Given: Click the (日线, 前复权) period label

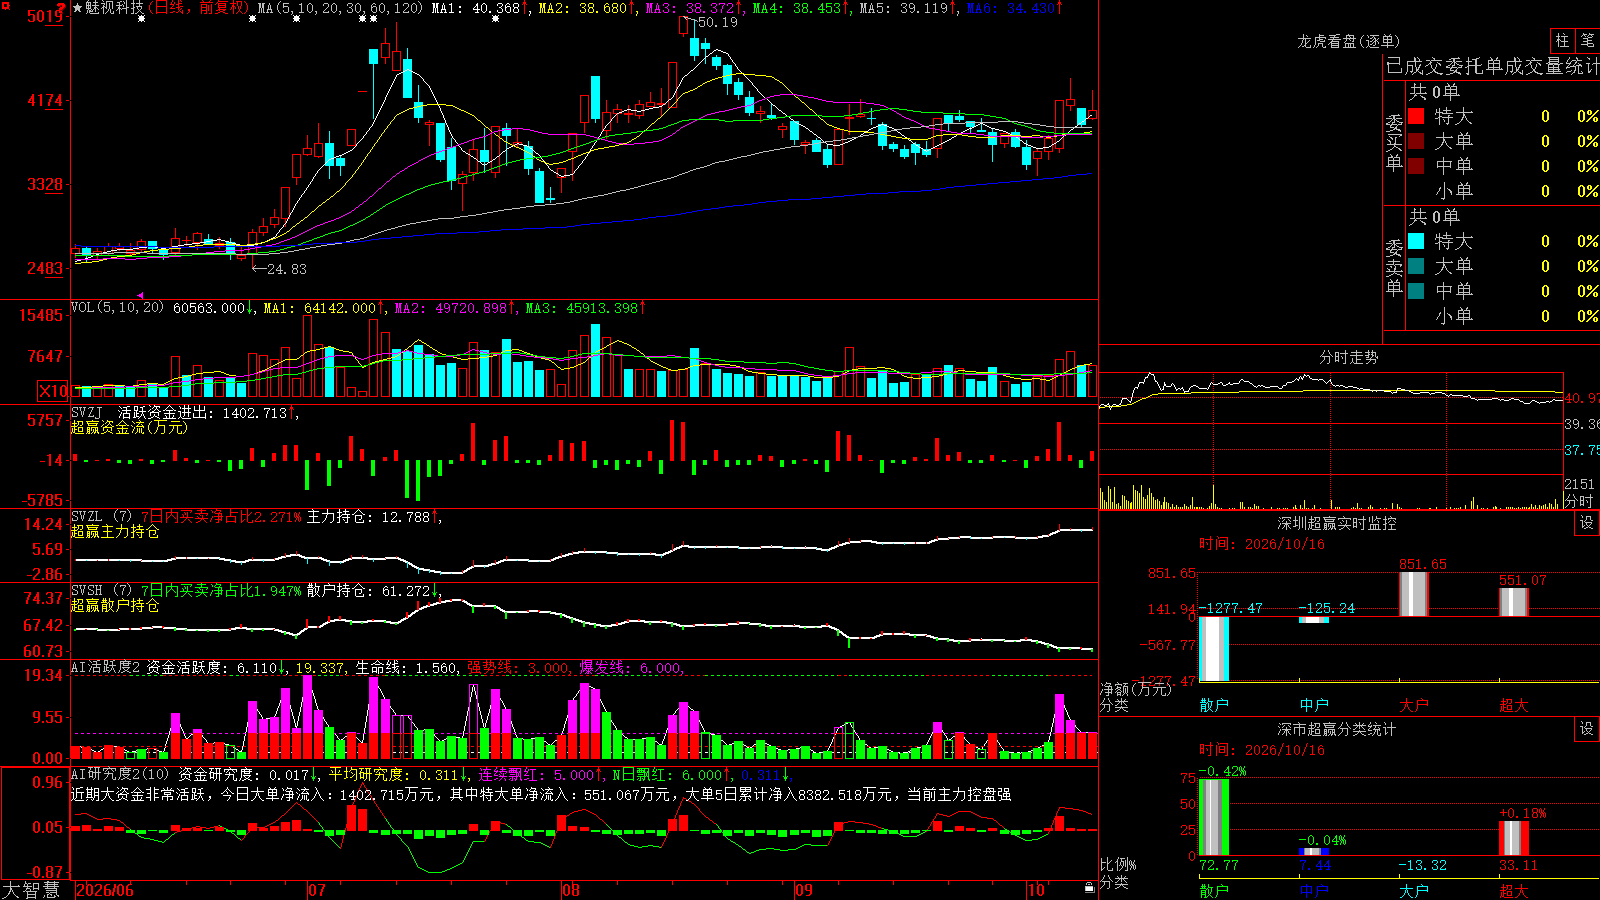Looking at the screenshot, I should click(198, 8).
